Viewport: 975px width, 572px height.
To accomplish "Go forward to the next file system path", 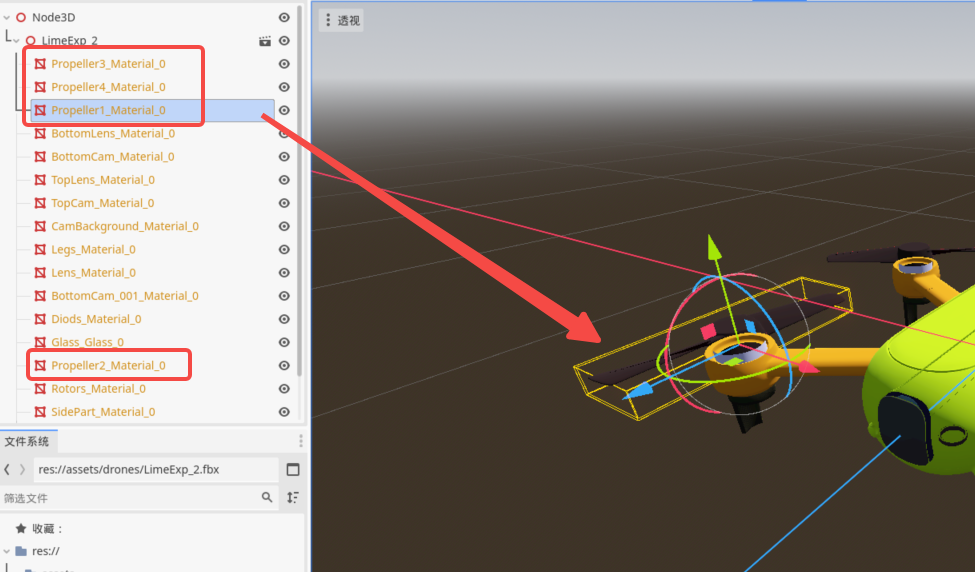I will 22,470.
